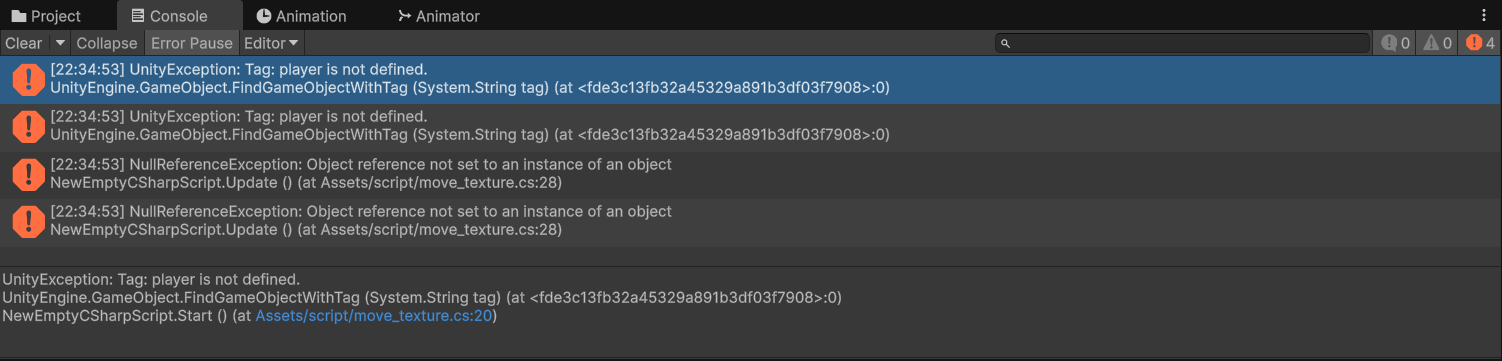This screenshot has height=361, width=1502.
Task: Open the Editor dropdown
Action: [271, 43]
